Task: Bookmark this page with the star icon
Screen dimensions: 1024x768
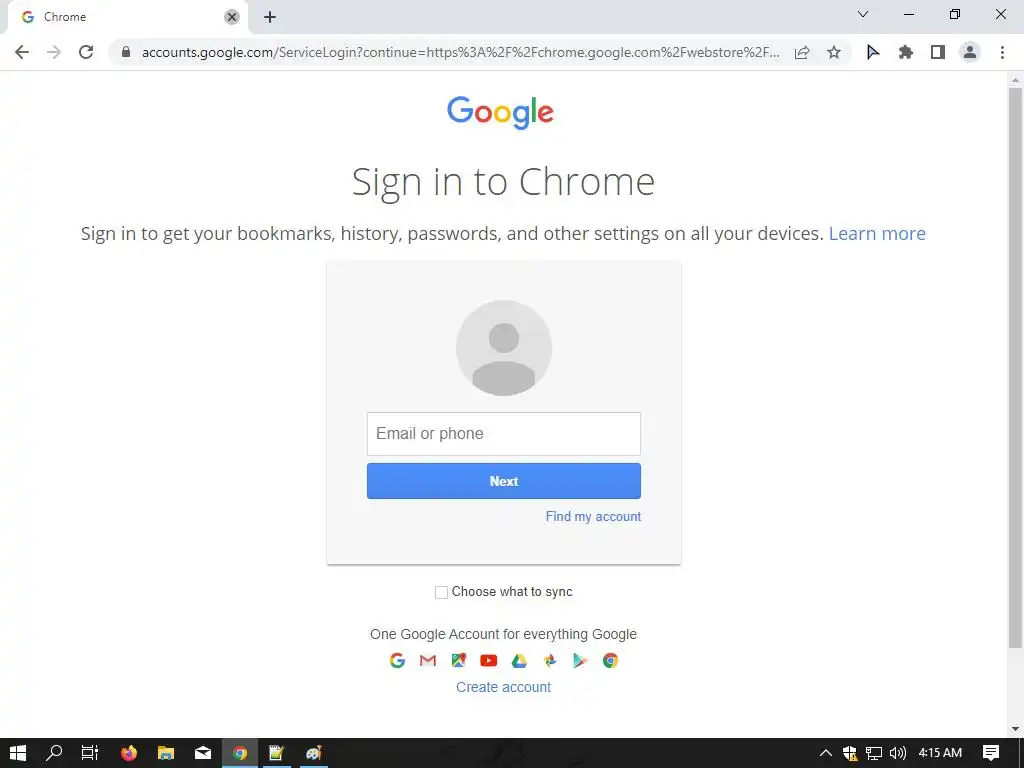Action: click(x=834, y=52)
